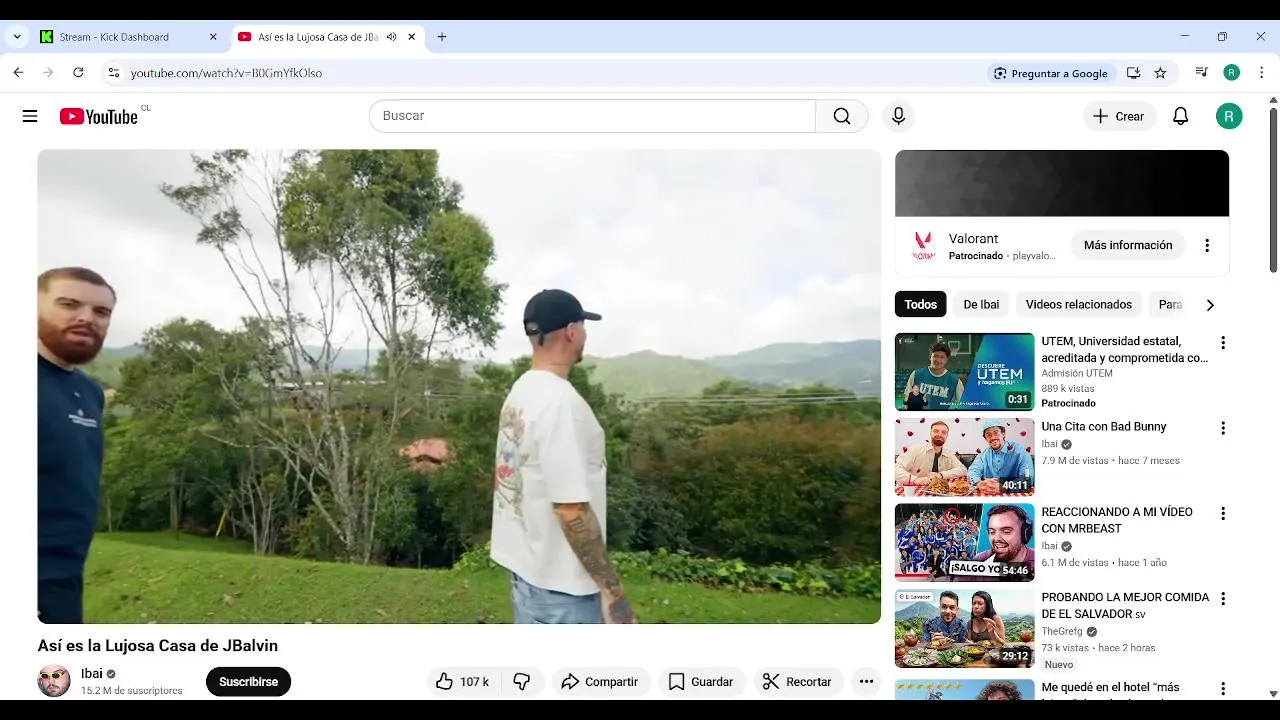Close the YouTube video tab
This screenshot has width=1280, height=720.
click(x=412, y=37)
